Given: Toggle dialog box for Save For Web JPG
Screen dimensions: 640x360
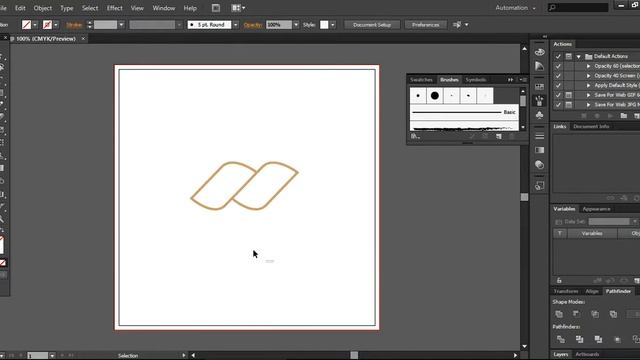Looking at the screenshot, I should pyautogui.click(x=569, y=105).
